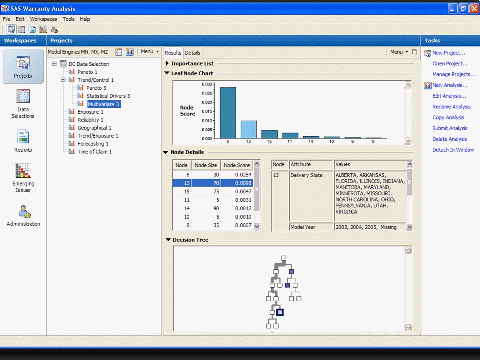This screenshot has width=480, height=360.
Task: Click the table view icon beside the project name
Action: 119,52
